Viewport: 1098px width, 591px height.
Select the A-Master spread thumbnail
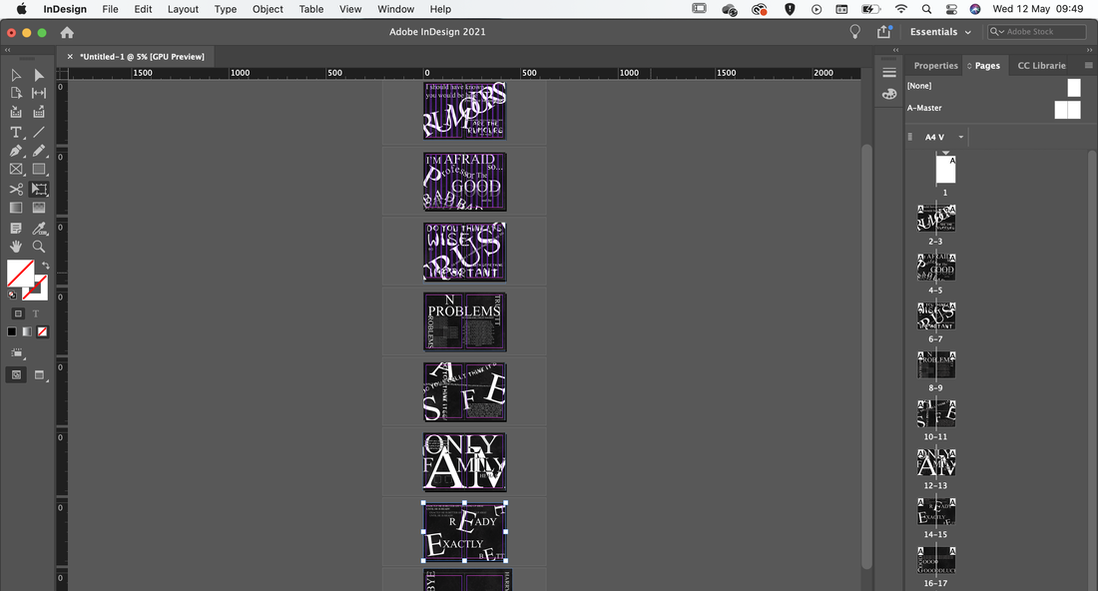click(1068, 109)
